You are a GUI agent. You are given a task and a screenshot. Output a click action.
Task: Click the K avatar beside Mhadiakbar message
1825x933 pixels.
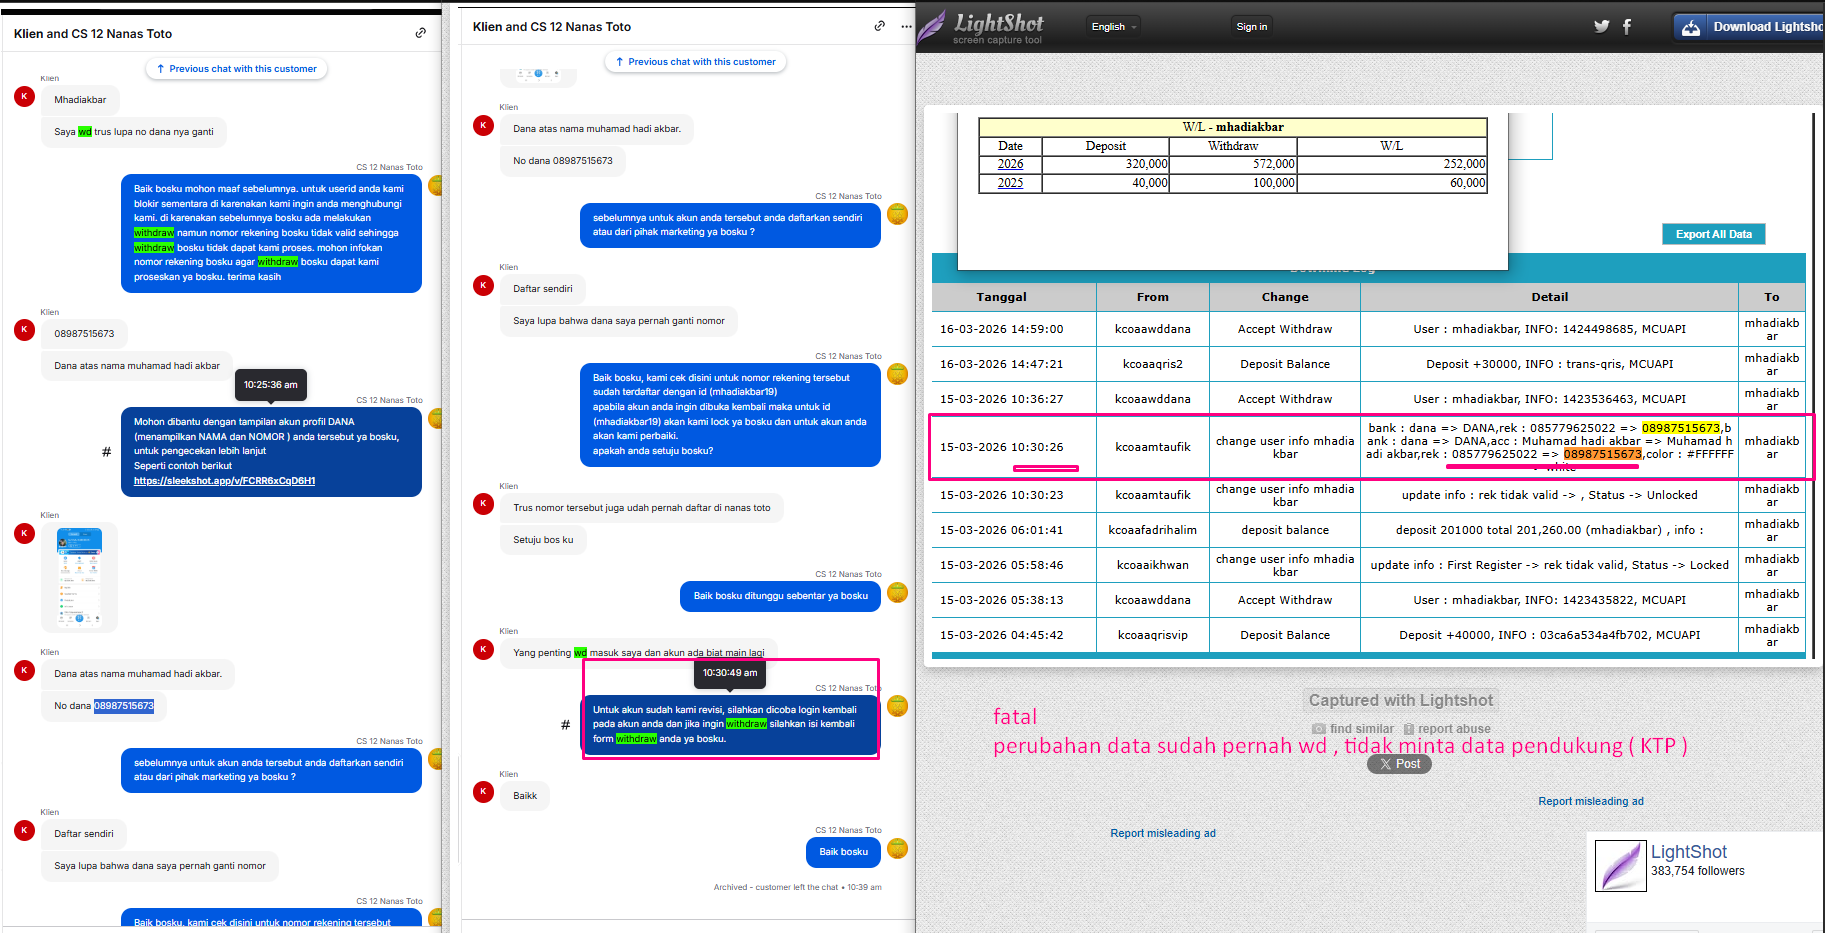pyautogui.click(x=25, y=97)
